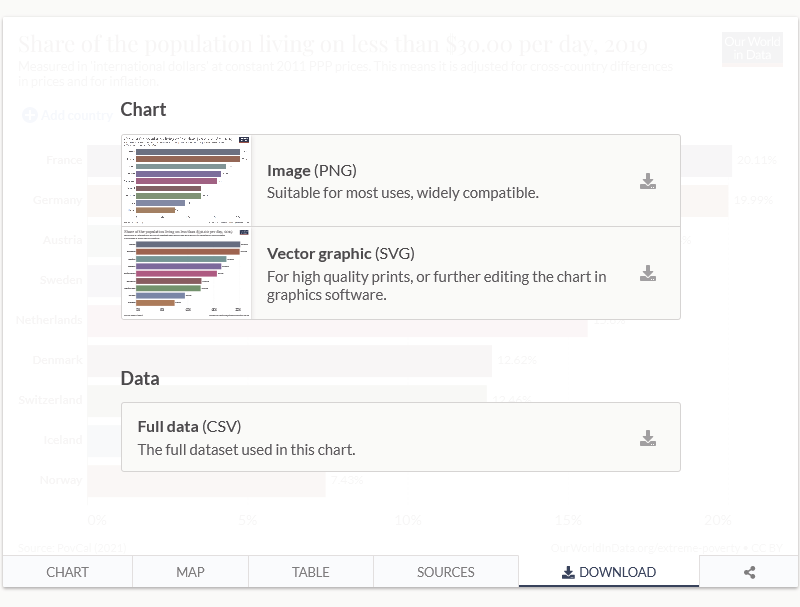Switch to the Chart tab

click(x=67, y=572)
